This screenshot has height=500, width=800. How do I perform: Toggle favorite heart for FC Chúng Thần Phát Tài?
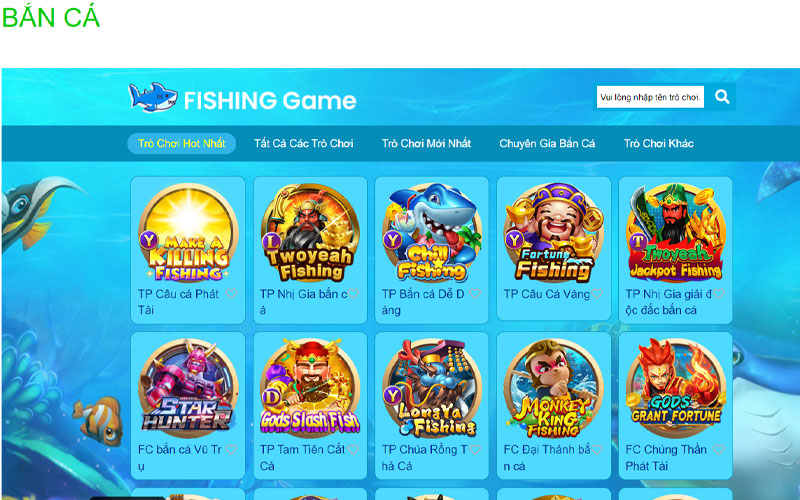click(x=719, y=449)
